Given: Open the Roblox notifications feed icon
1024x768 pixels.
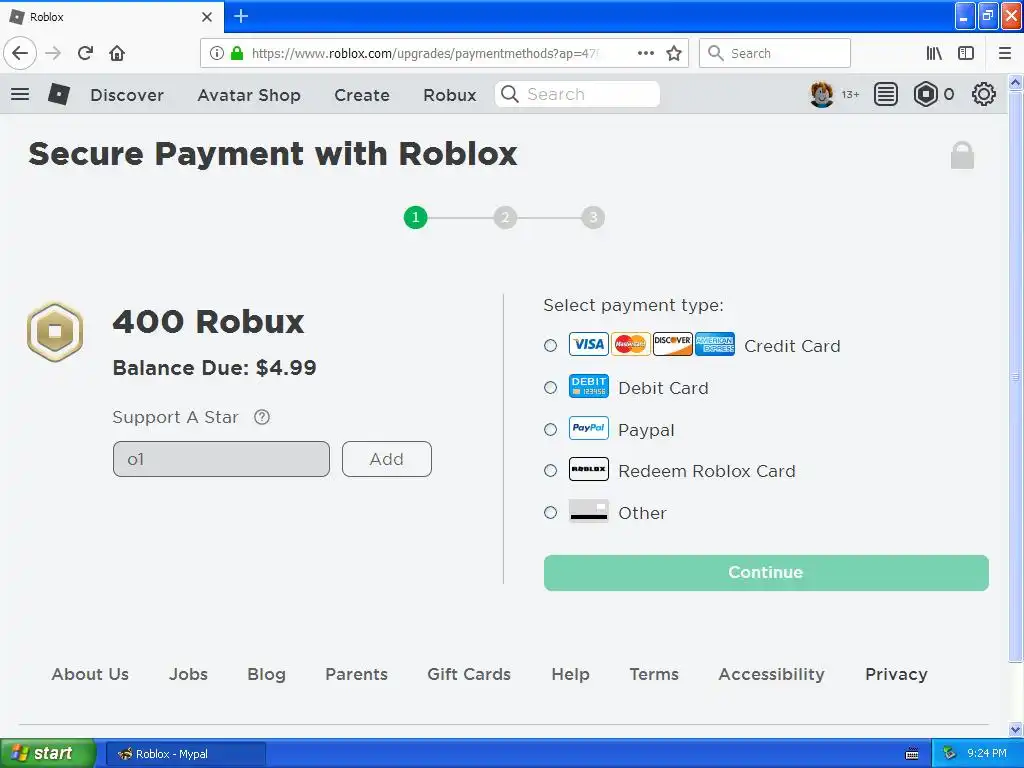Looking at the screenshot, I should click(886, 94).
